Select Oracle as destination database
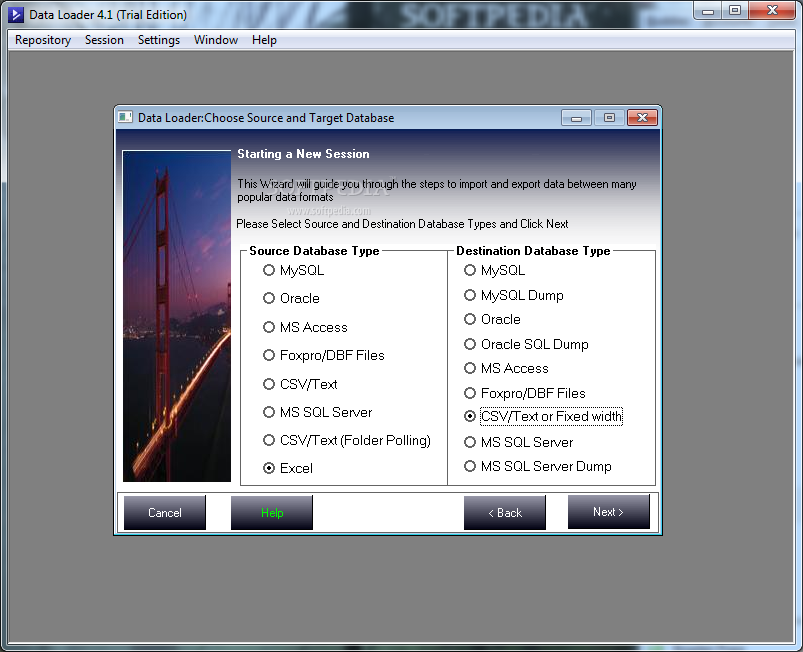803x652 pixels. [x=492, y=320]
